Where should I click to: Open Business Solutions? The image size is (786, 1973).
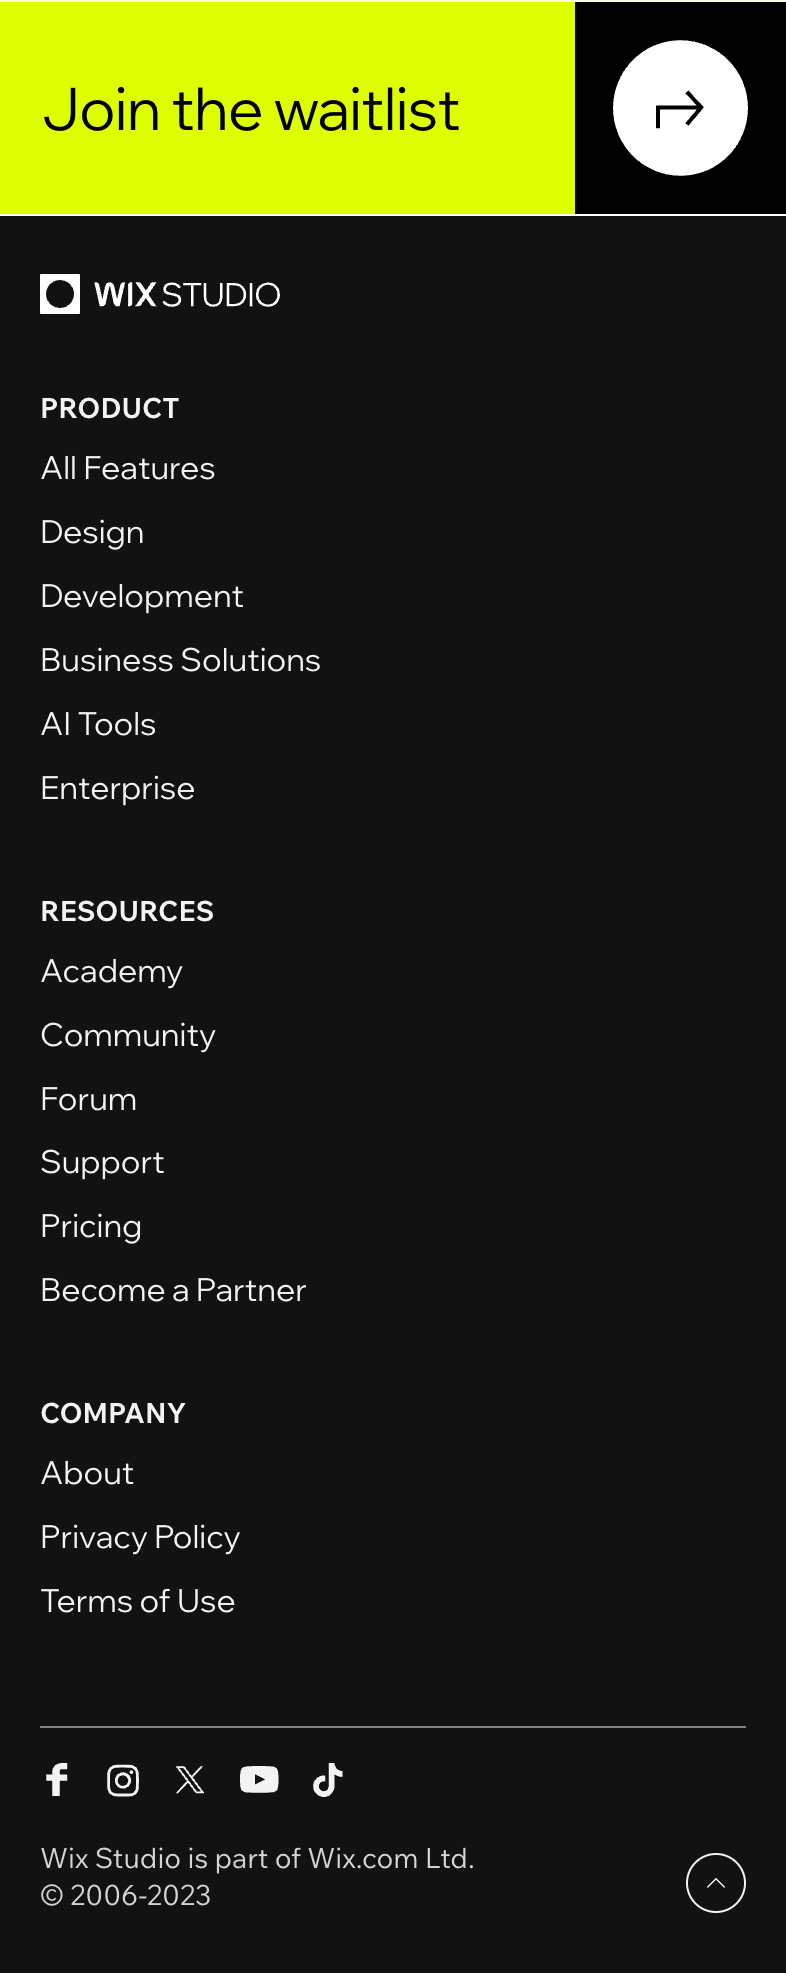click(180, 660)
